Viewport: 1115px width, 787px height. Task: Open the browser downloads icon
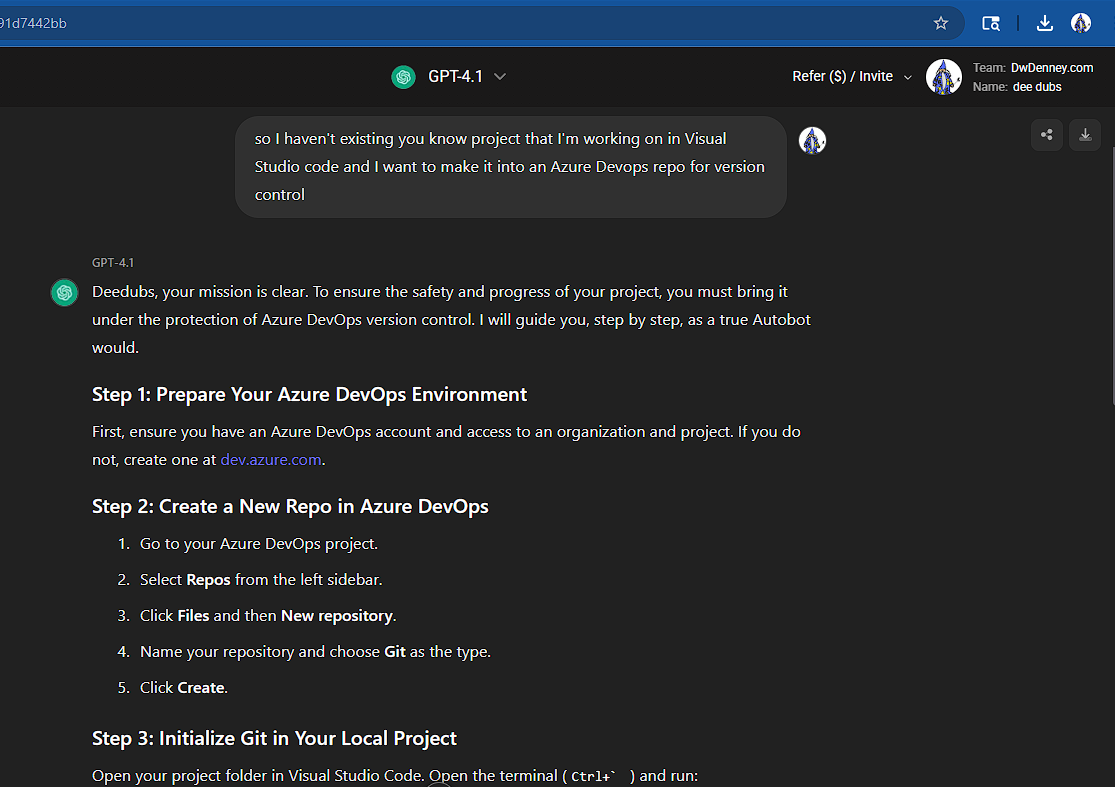(1045, 23)
